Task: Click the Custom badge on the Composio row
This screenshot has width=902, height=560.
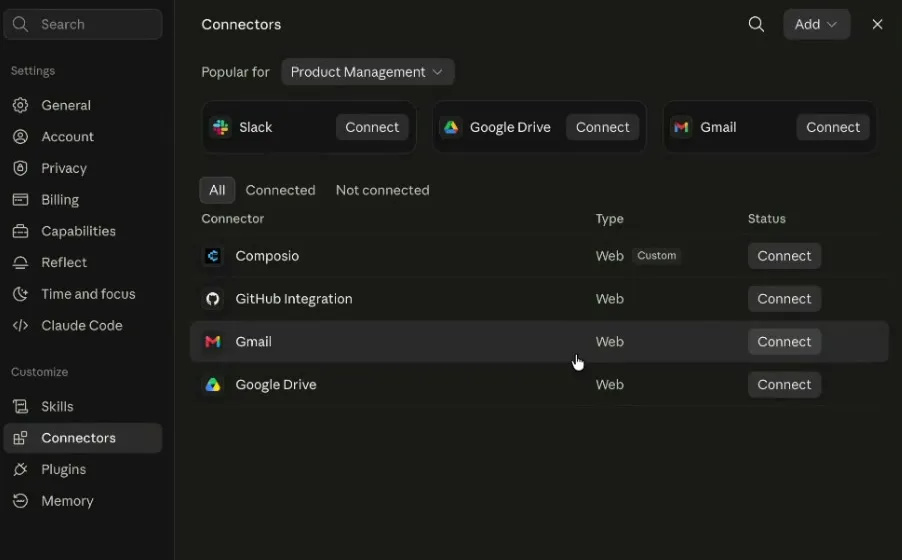Action: pos(656,256)
